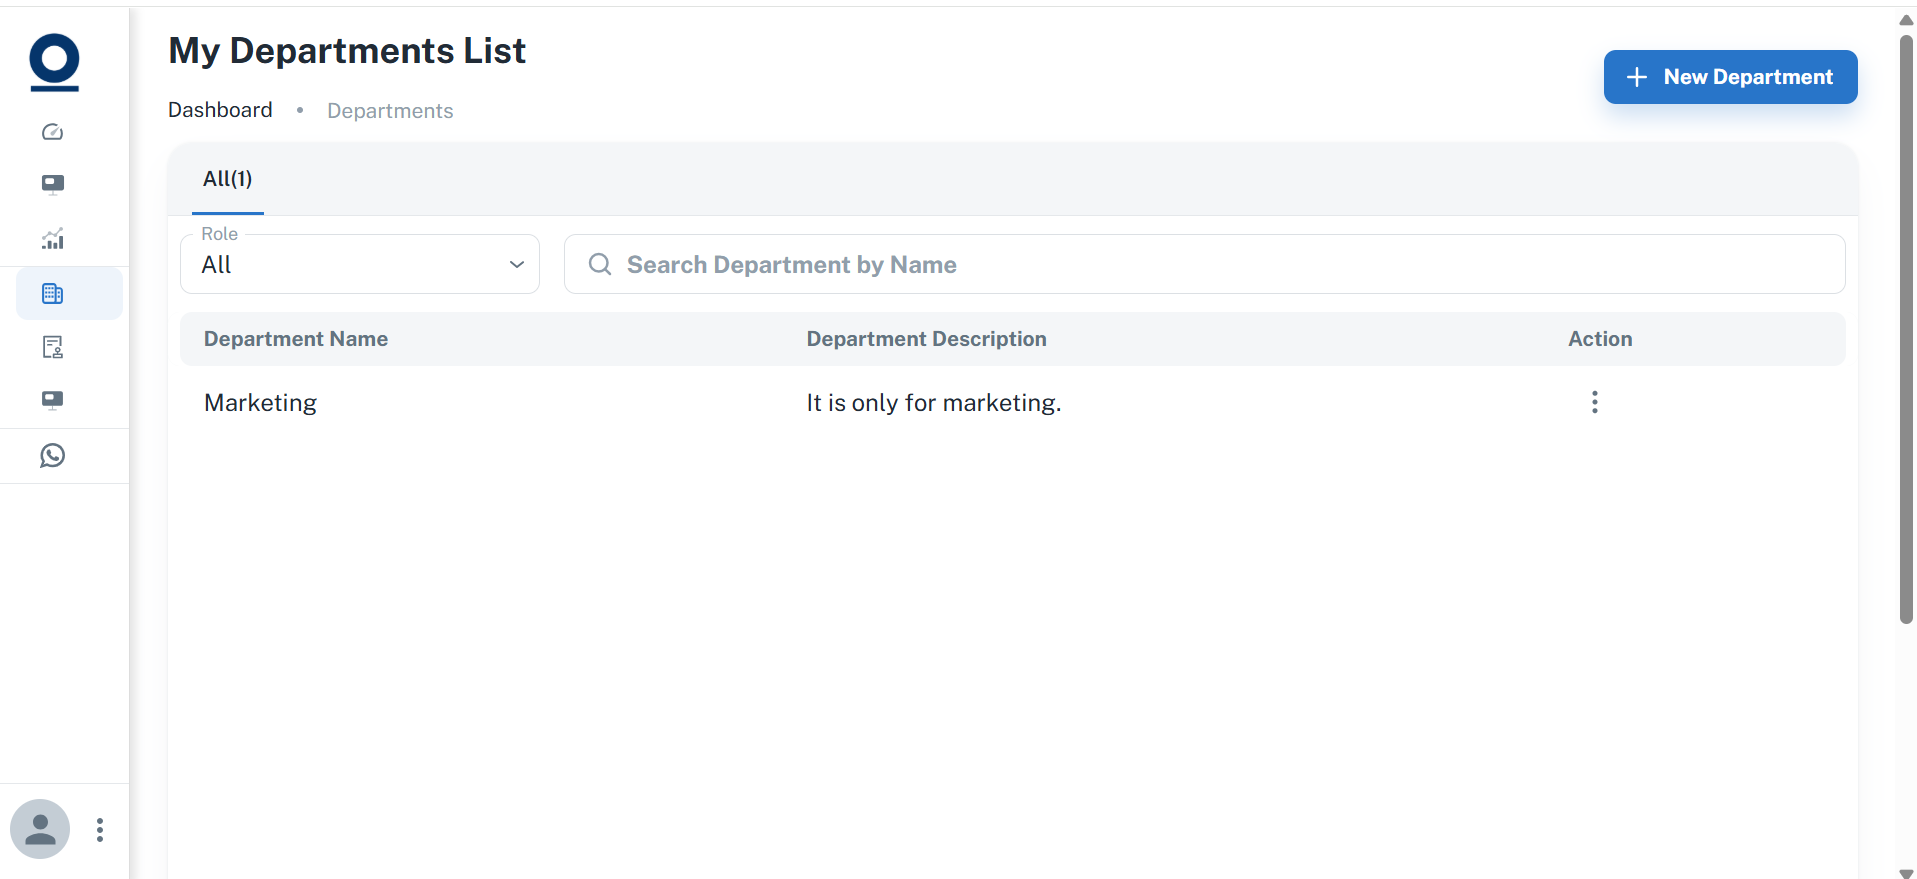Image resolution: width=1917 pixels, height=879 pixels.
Task: Switch to the All(1) tab
Action: 228,179
